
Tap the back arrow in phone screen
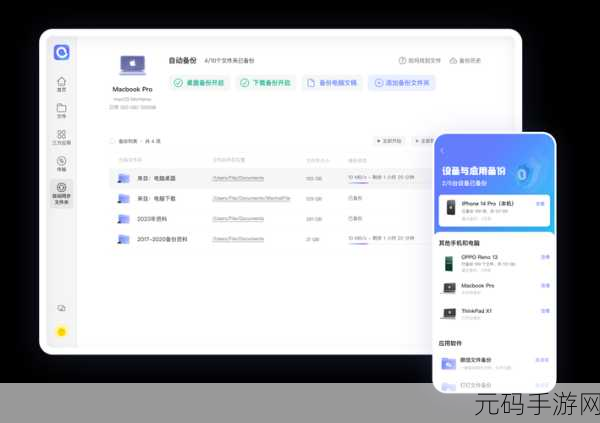click(442, 150)
